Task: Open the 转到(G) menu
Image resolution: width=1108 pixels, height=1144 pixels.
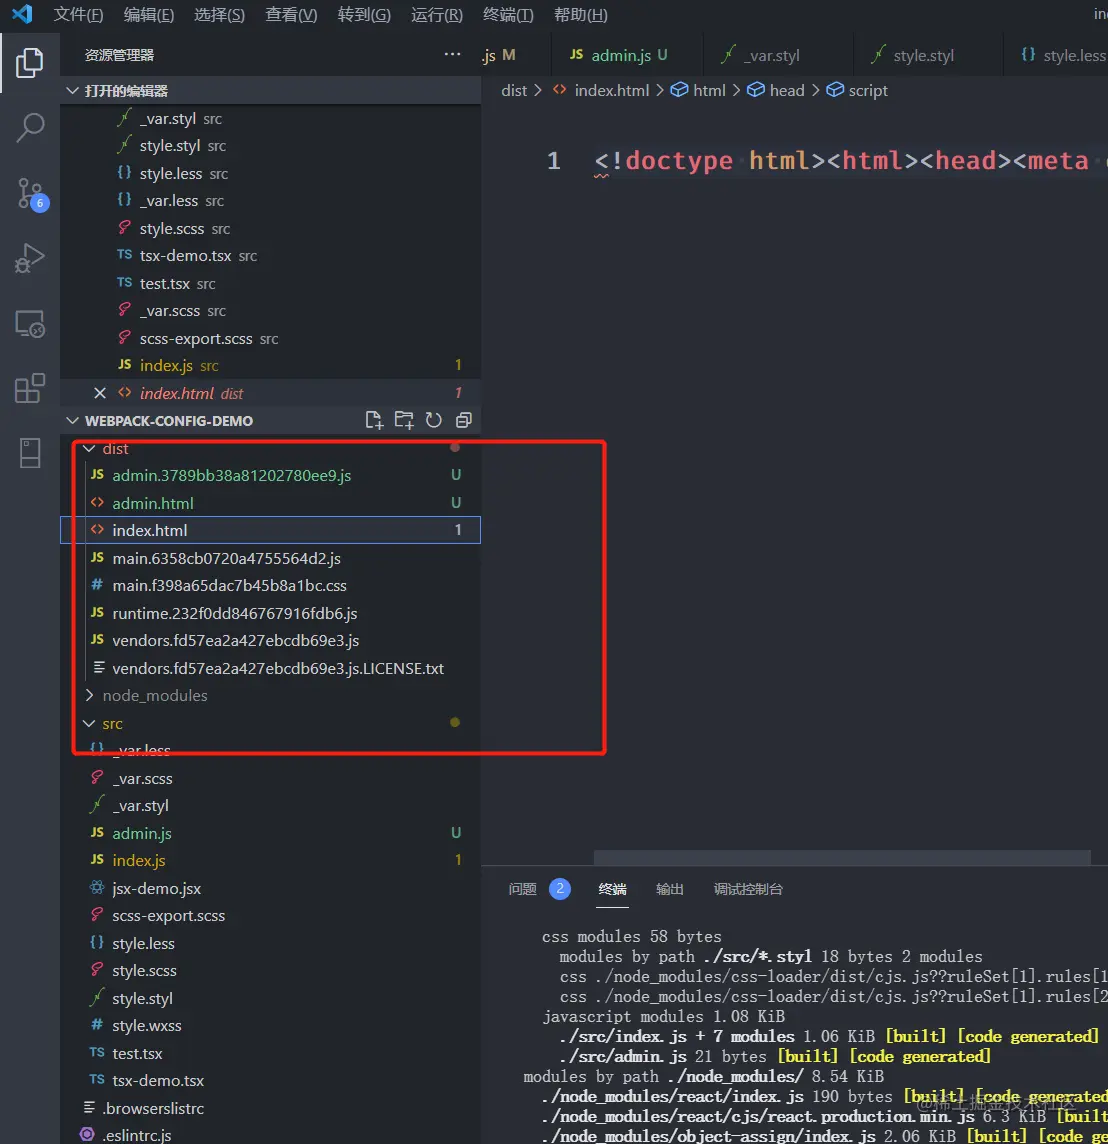Action: point(364,15)
